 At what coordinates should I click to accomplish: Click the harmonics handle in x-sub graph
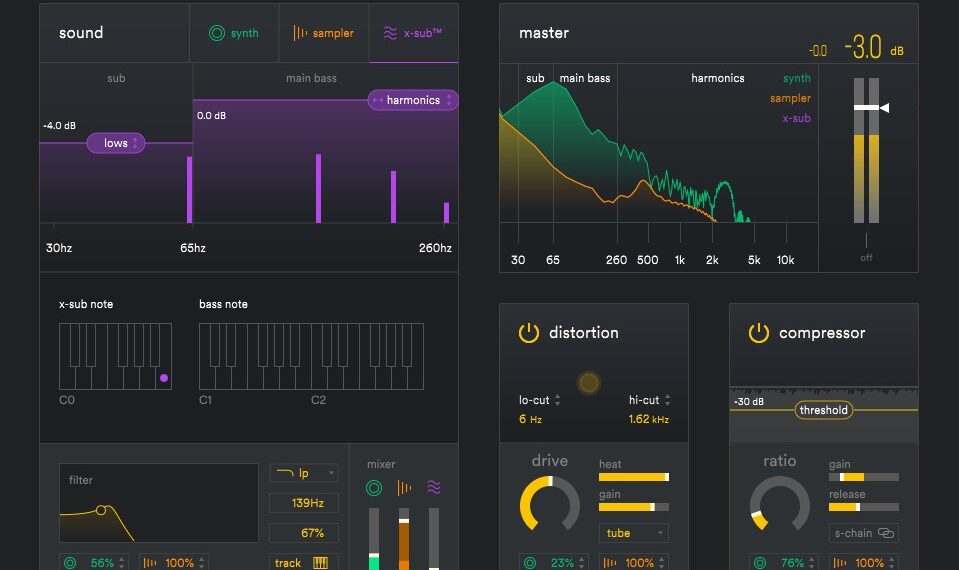coord(413,100)
